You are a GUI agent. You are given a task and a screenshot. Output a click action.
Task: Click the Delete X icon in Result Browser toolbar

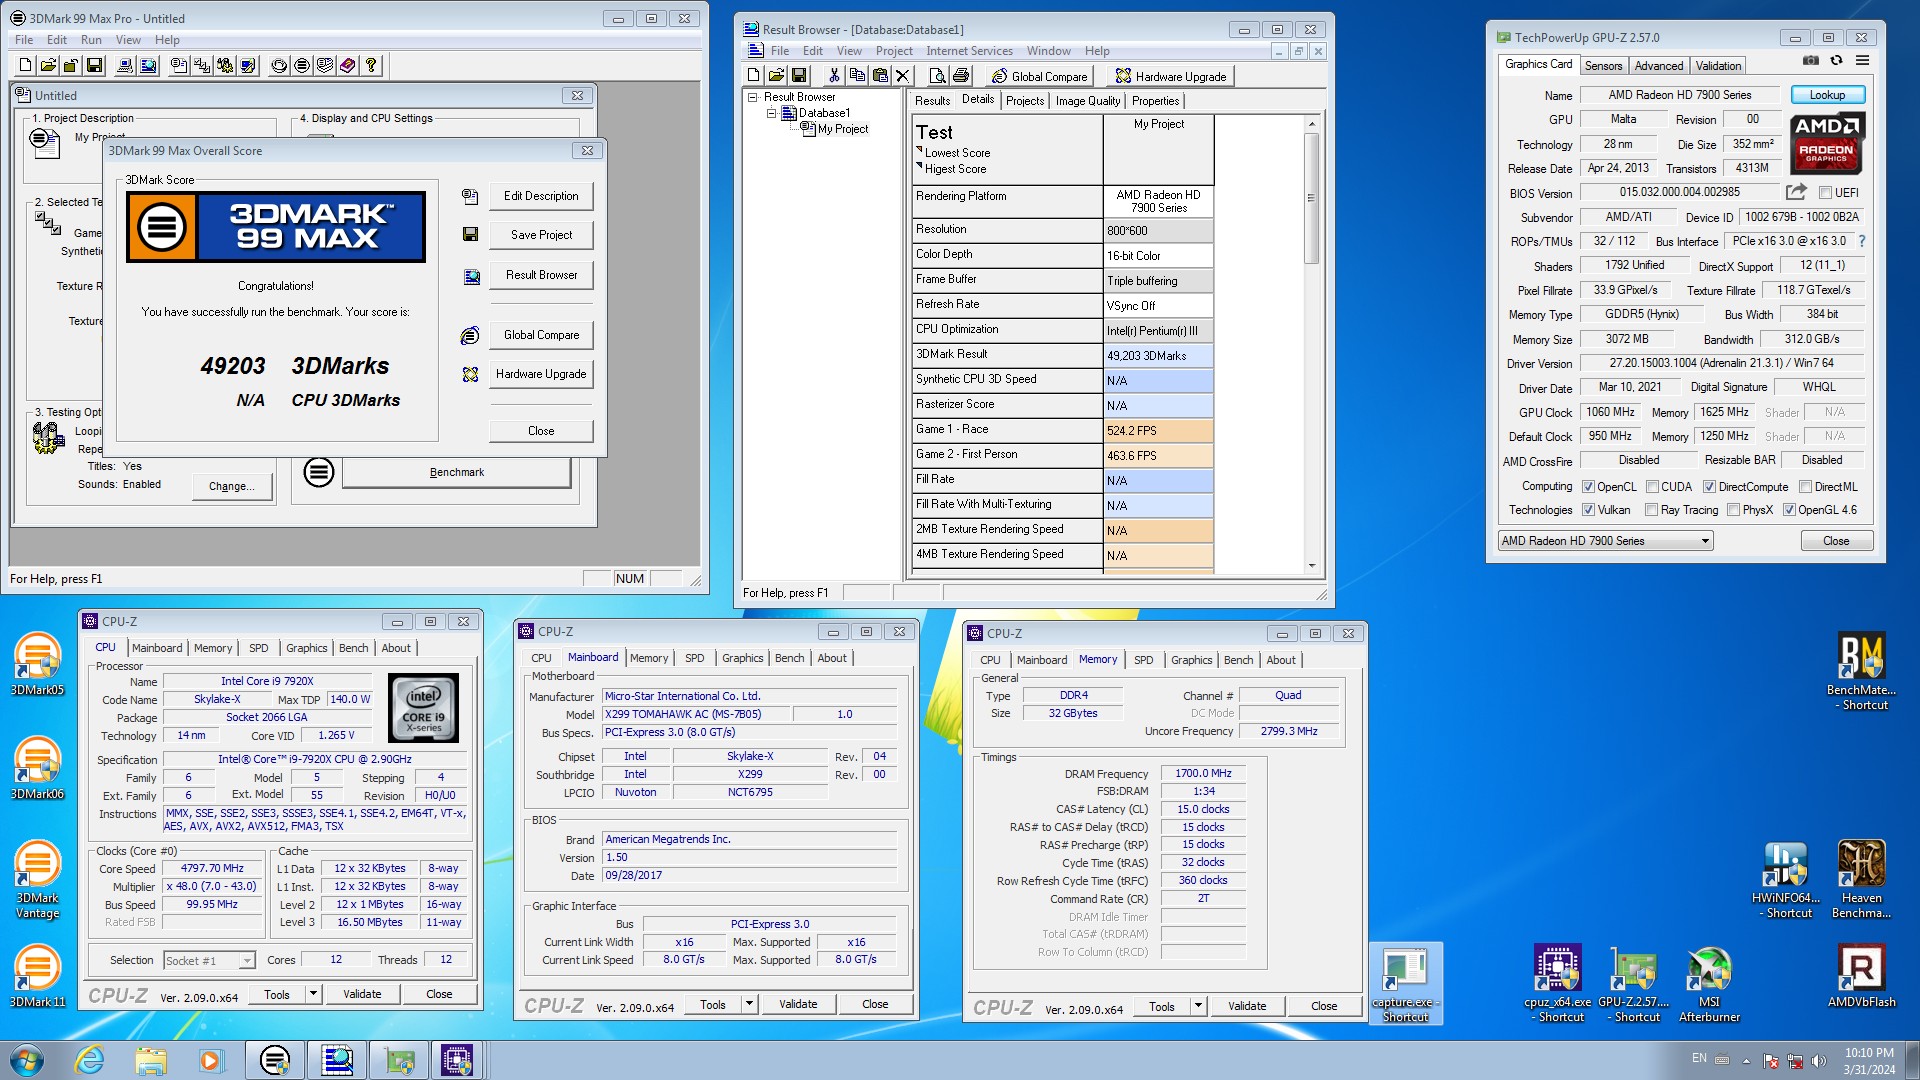pyautogui.click(x=903, y=76)
